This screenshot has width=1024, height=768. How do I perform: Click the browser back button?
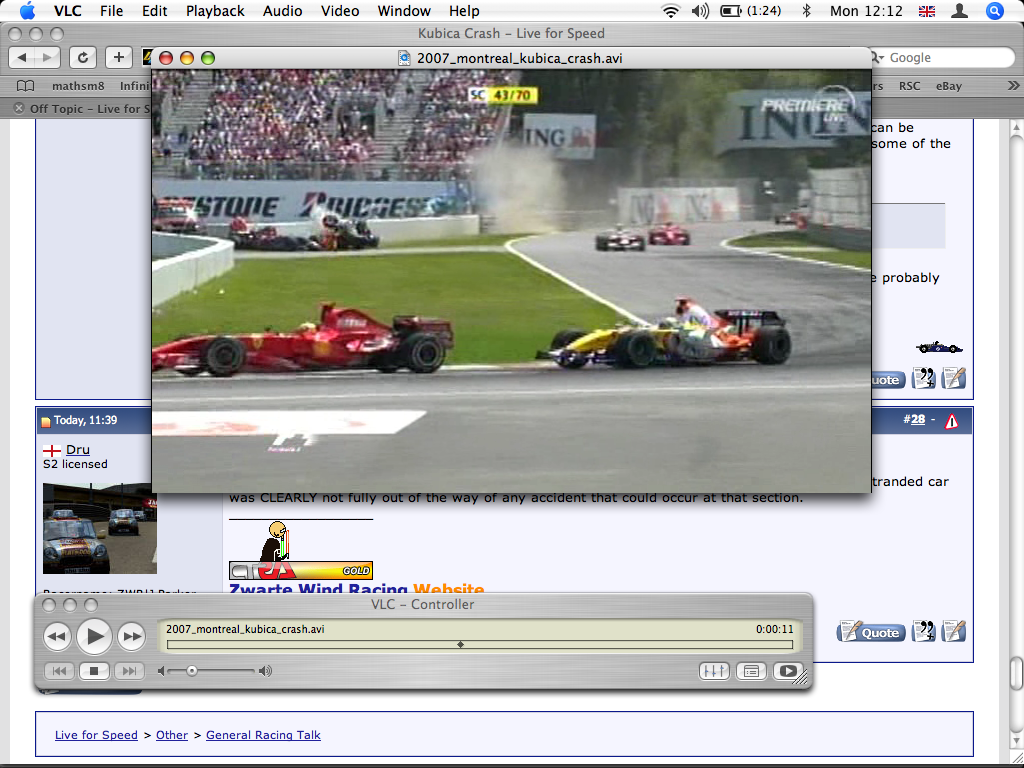(x=22, y=57)
